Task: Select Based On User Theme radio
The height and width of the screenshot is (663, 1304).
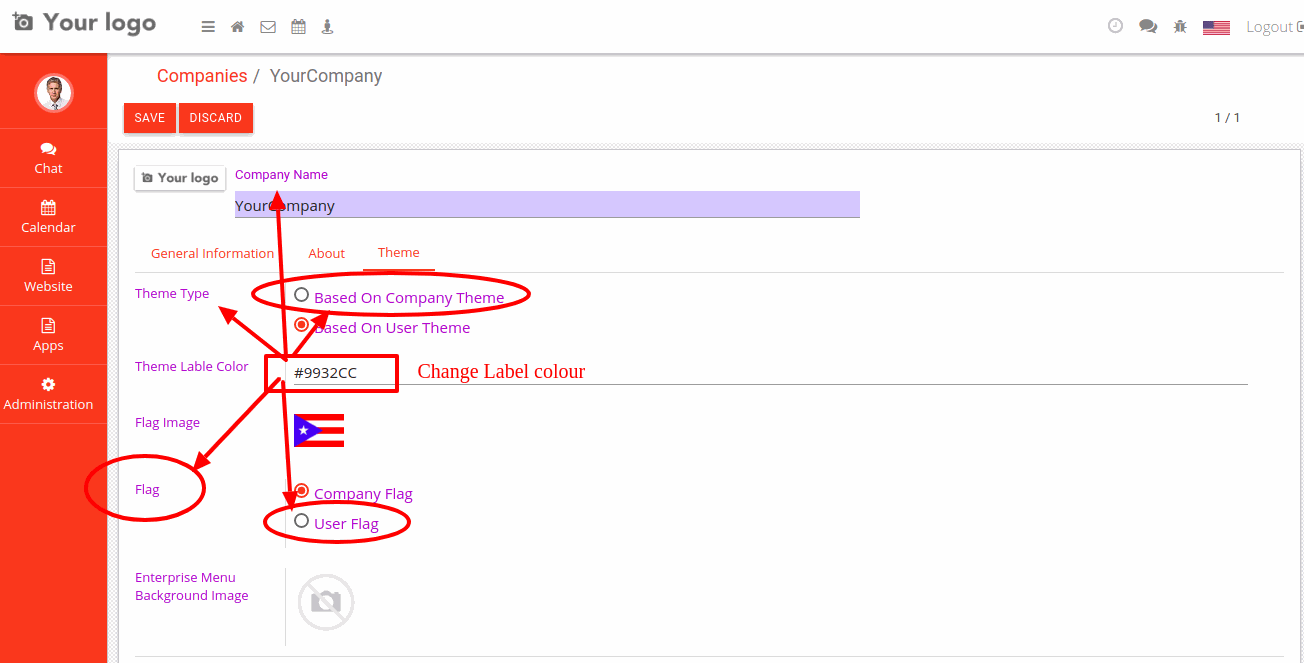Action: [302, 325]
